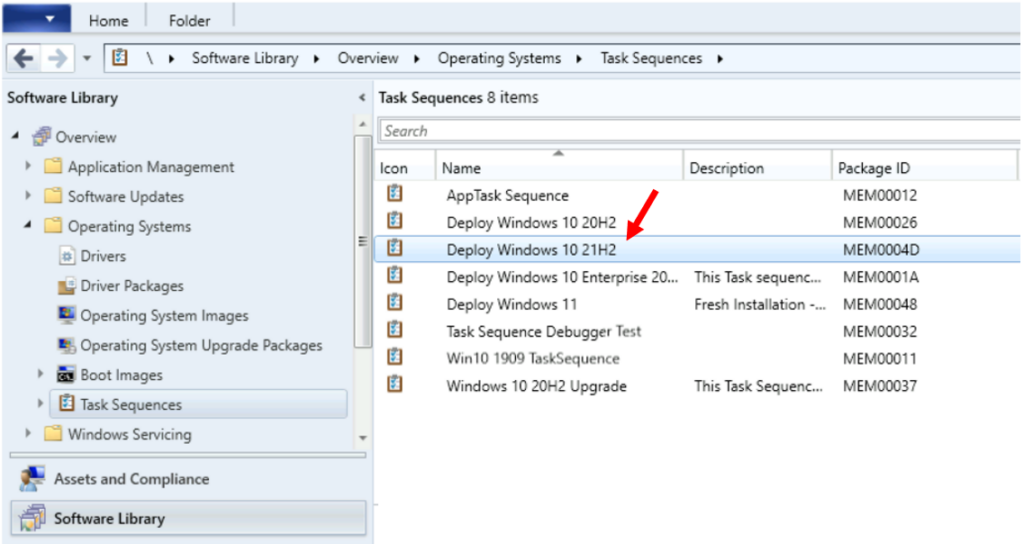Select Windows 10 20H2 Upgrade name
The width and height of the screenshot is (1024, 544).
click(536, 385)
